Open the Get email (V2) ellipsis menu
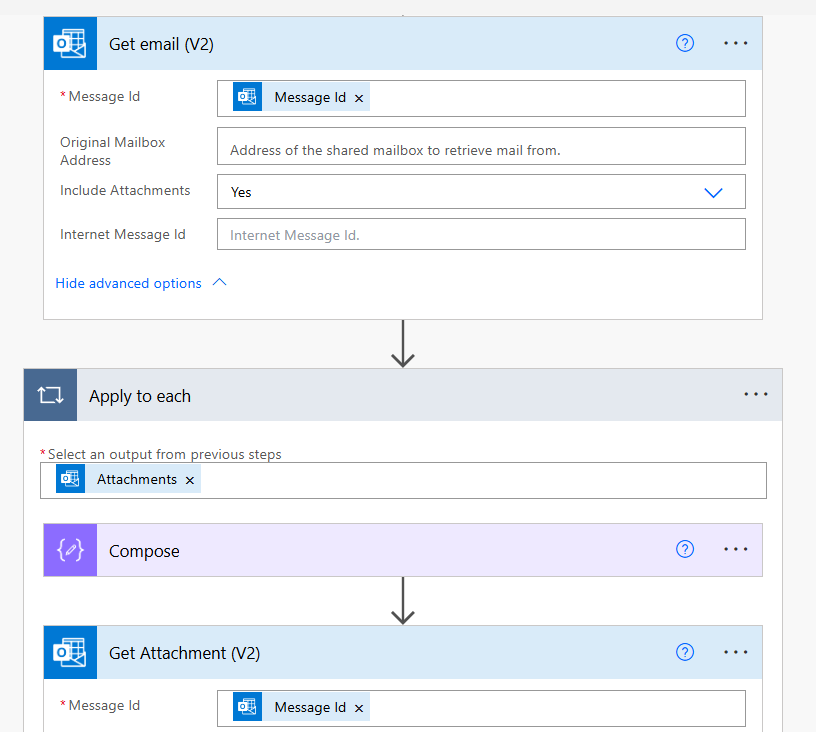816x732 pixels. point(735,43)
